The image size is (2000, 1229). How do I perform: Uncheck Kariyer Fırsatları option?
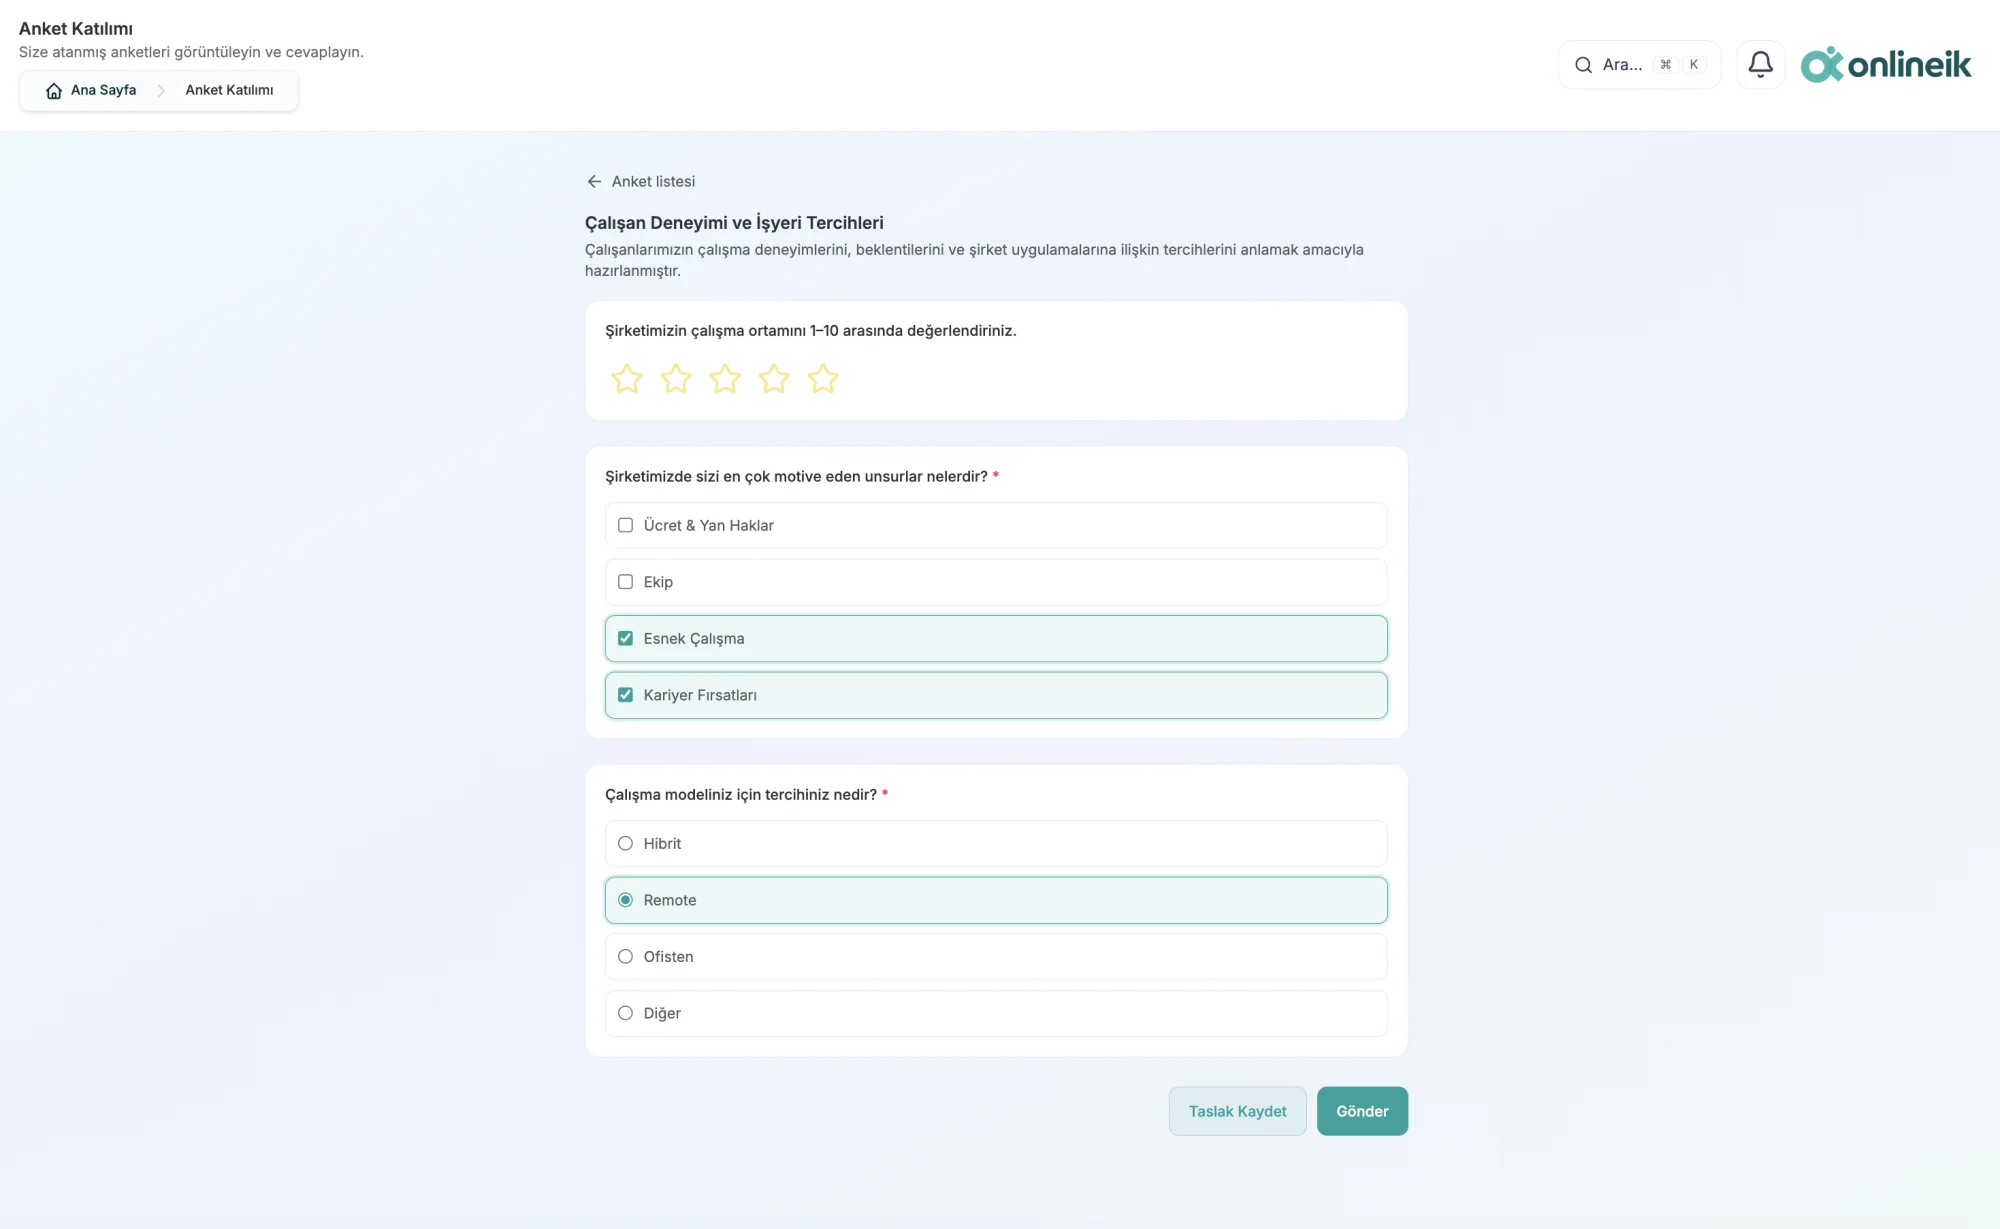click(996, 695)
